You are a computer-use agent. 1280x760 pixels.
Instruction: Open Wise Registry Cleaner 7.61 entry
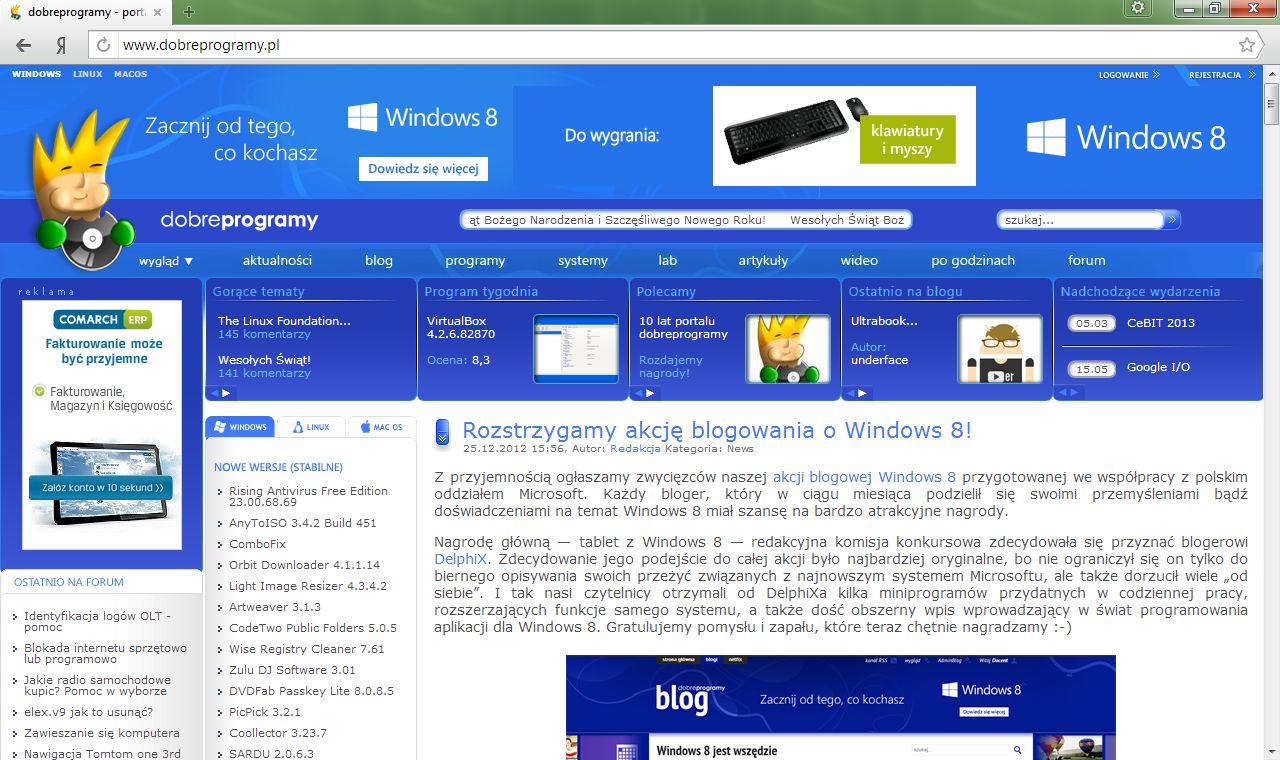(307, 649)
